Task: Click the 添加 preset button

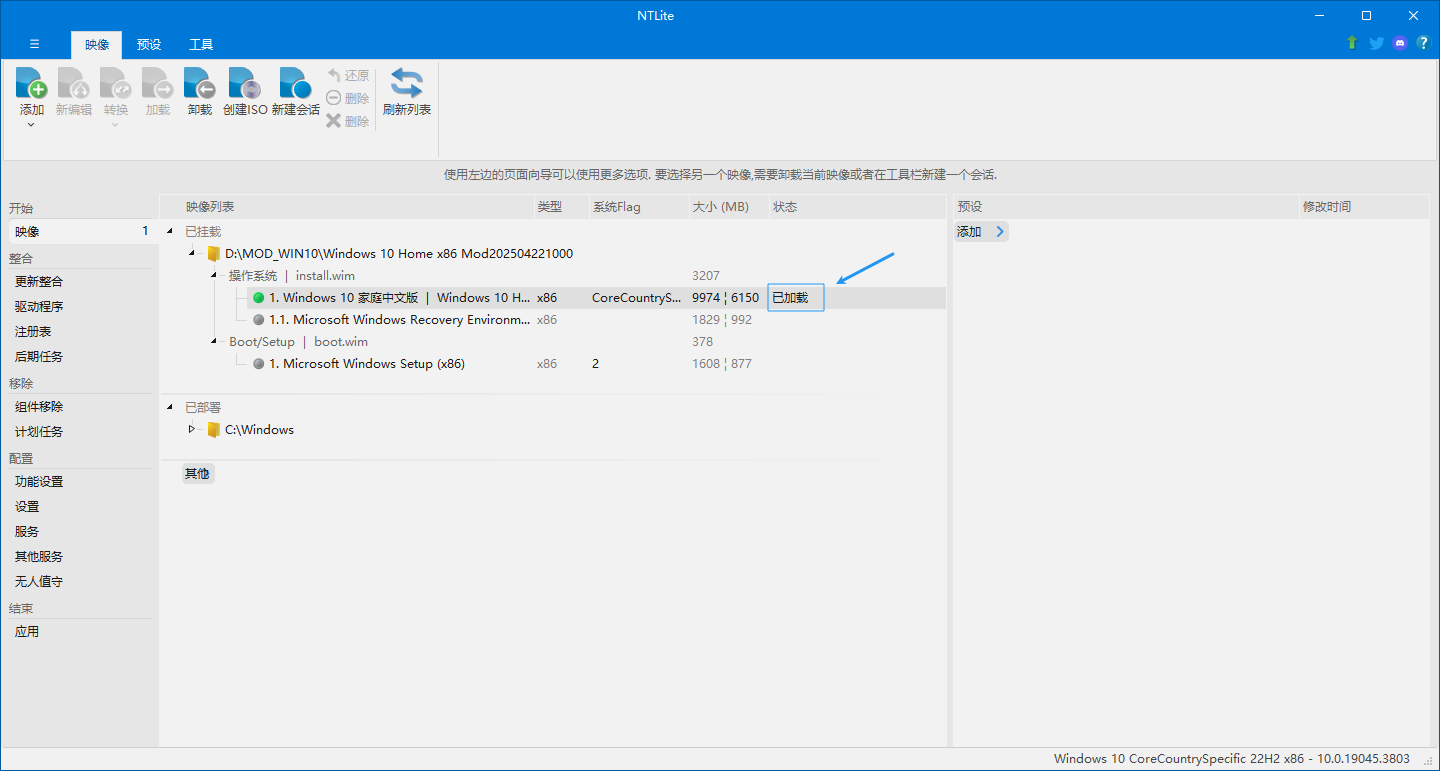Action: tap(981, 231)
